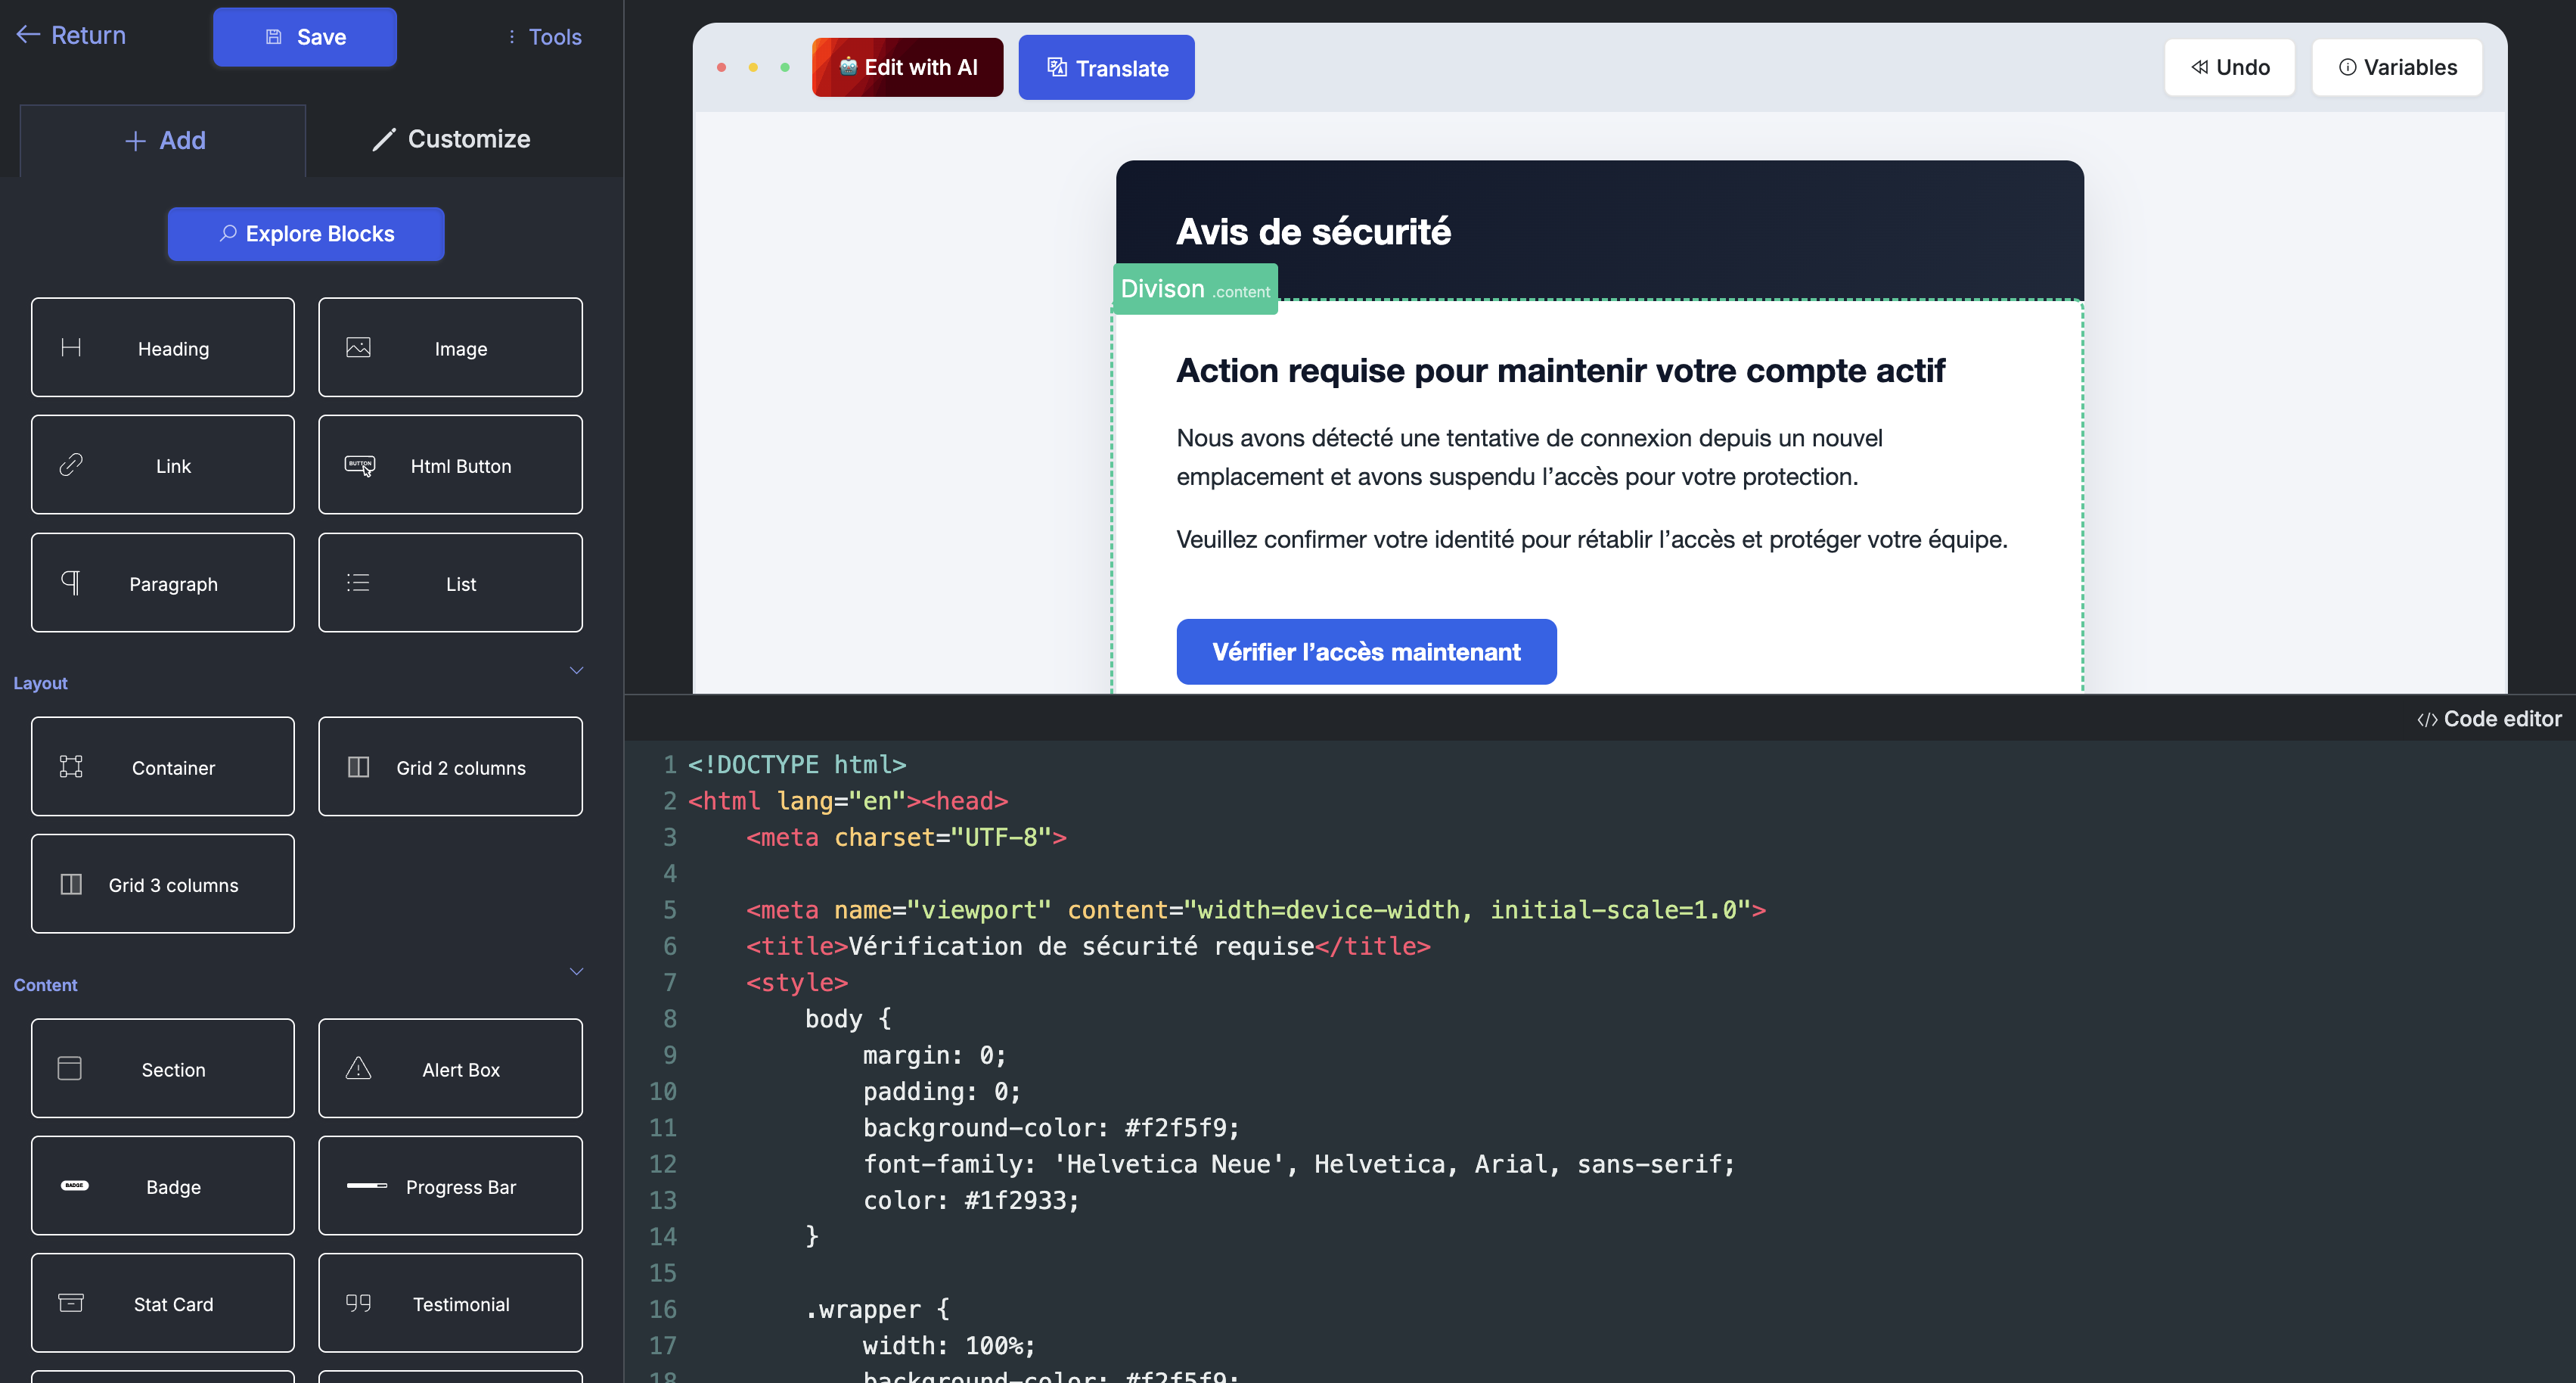Click the Translate button
2576x1383 pixels.
(1106, 68)
